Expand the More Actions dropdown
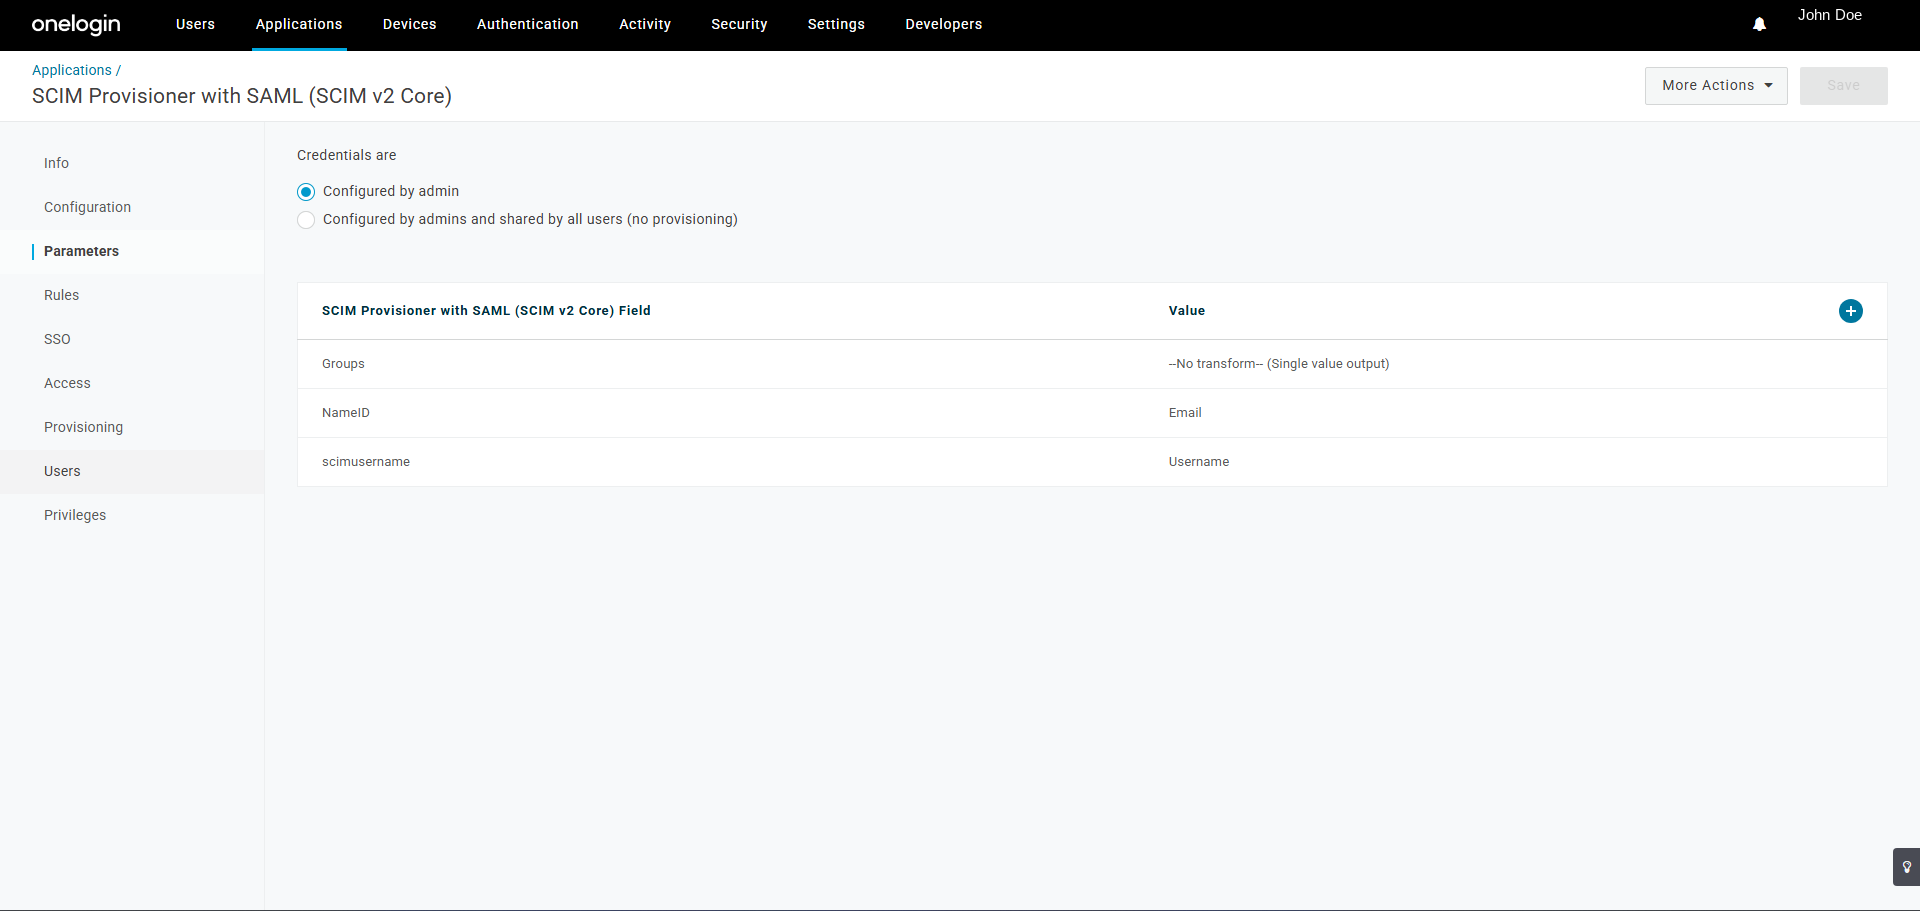 point(1716,86)
